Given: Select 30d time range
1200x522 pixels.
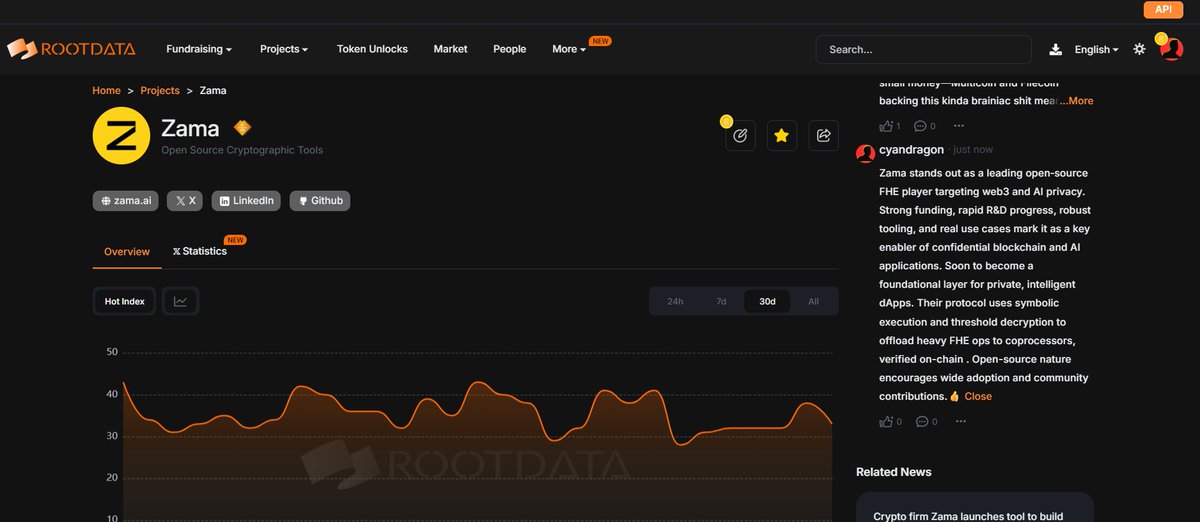Looking at the screenshot, I should tap(767, 301).
